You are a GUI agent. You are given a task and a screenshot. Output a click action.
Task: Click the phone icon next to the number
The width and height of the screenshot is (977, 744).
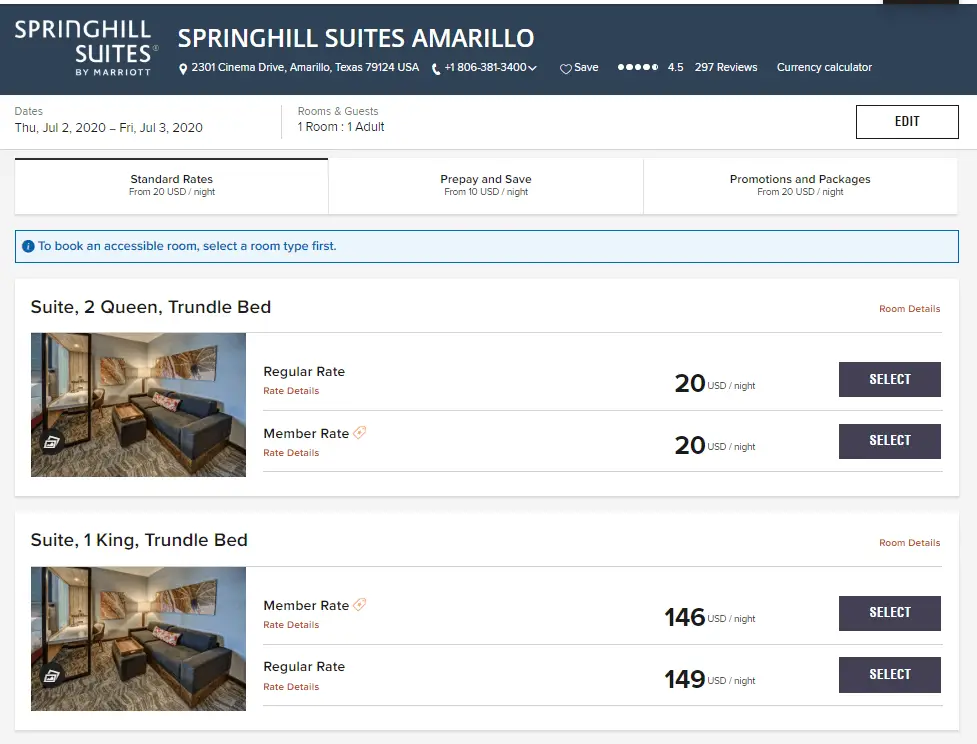436,69
